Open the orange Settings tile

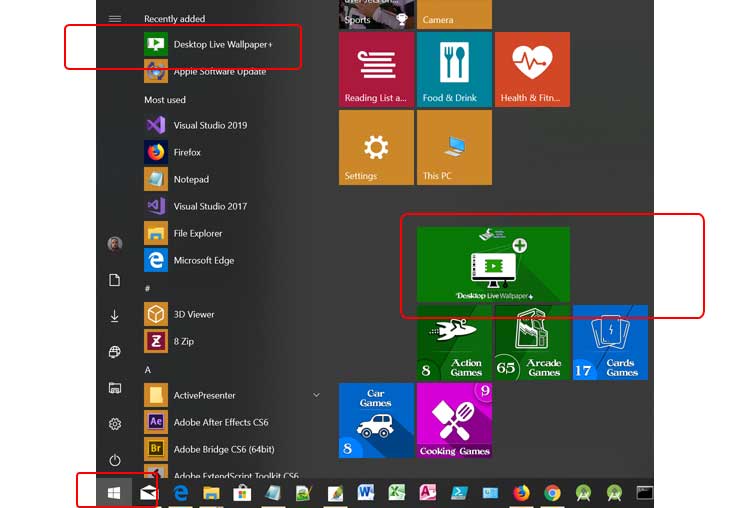[x=376, y=148]
